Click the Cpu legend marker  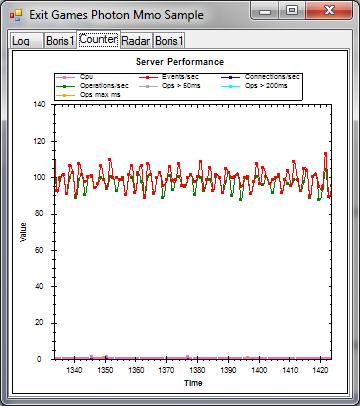point(65,77)
